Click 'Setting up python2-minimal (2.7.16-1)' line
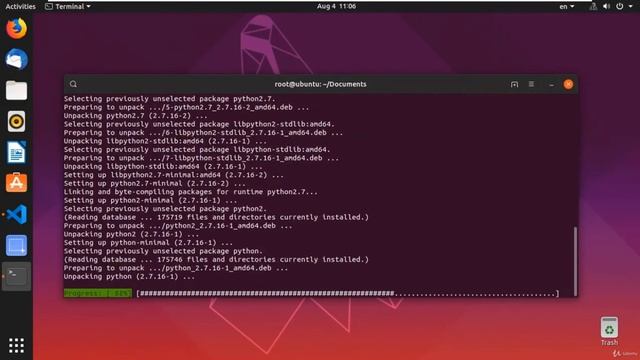Screen dimensions: 640x360 (x=150, y=200)
